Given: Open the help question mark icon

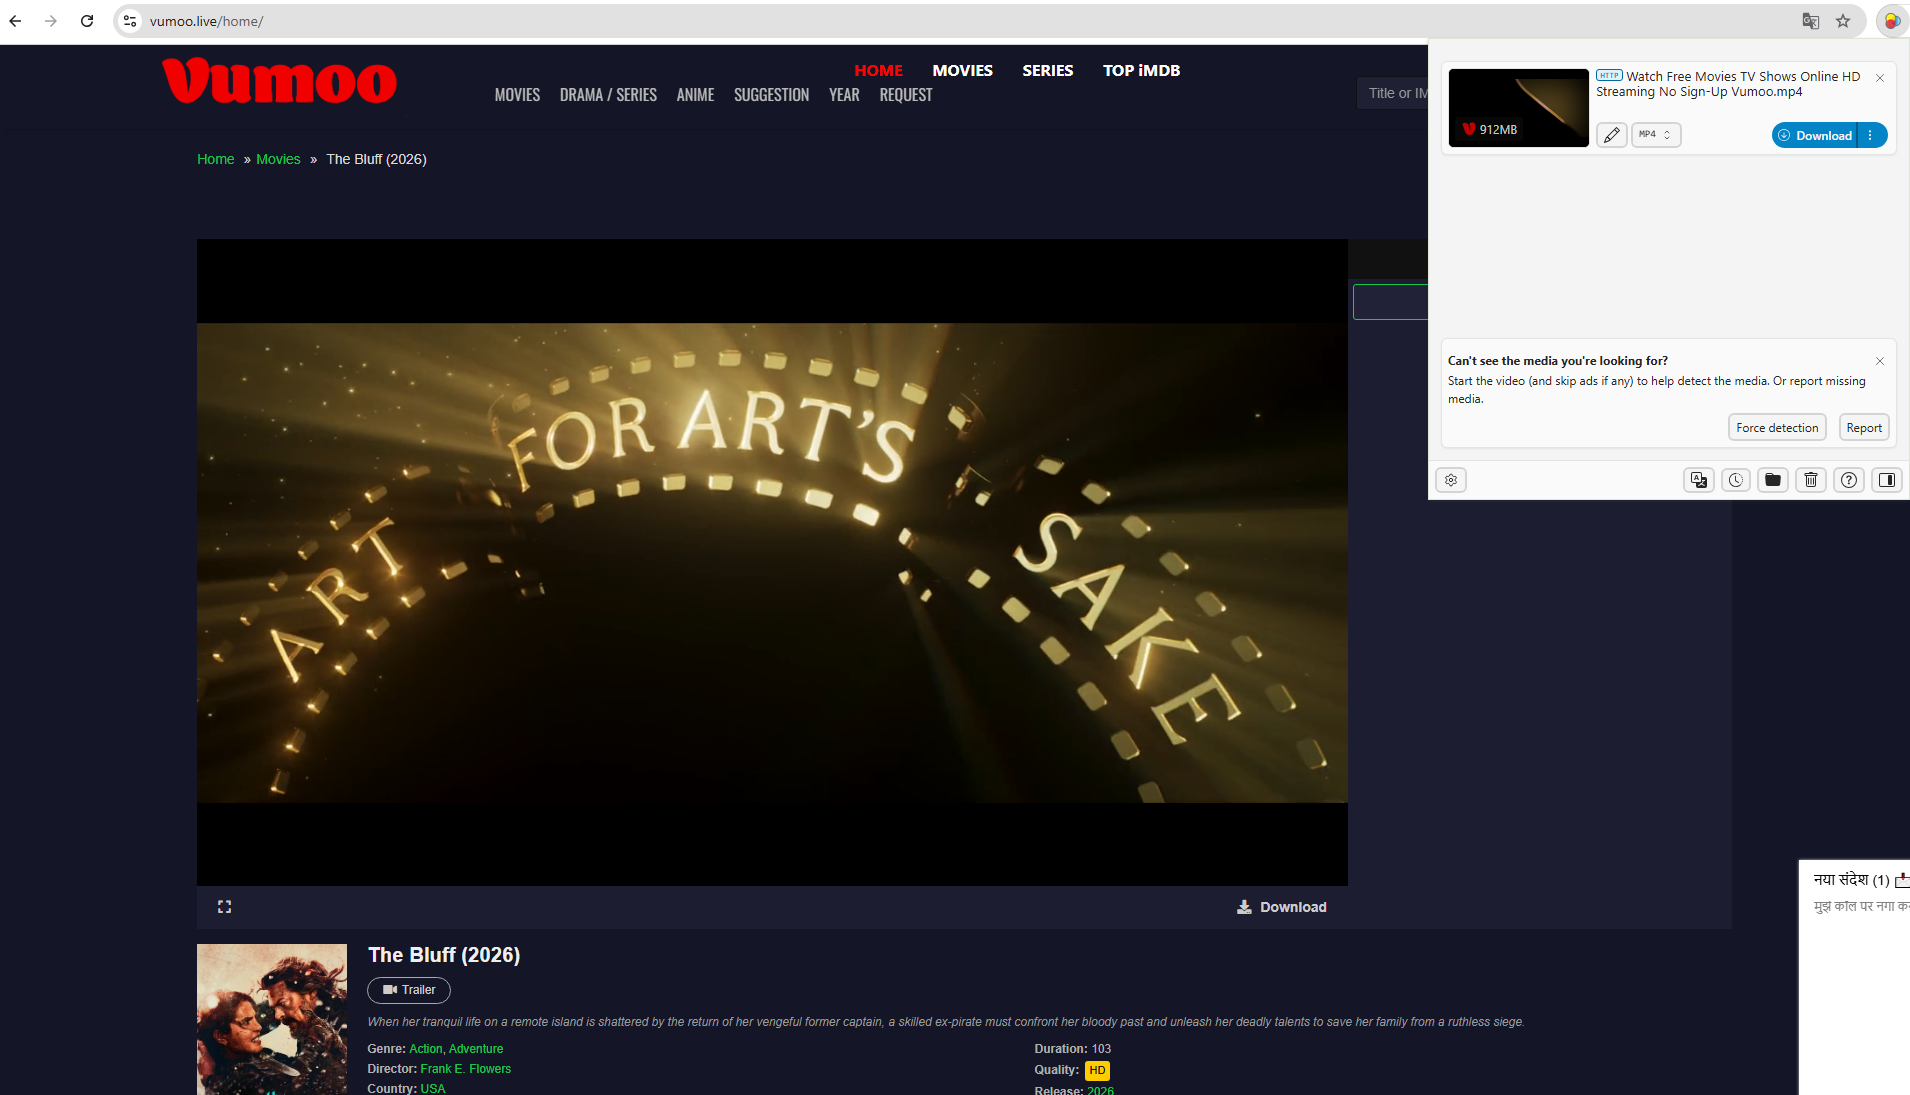Looking at the screenshot, I should pyautogui.click(x=1849, y=480).
